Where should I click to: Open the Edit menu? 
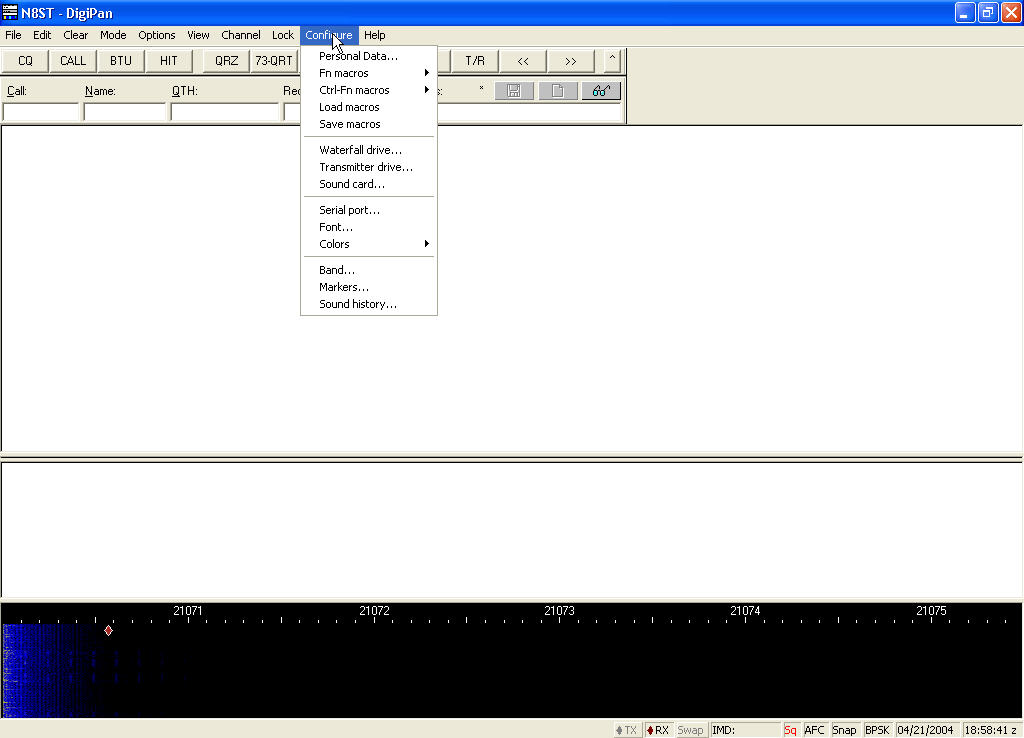[42, 35]
